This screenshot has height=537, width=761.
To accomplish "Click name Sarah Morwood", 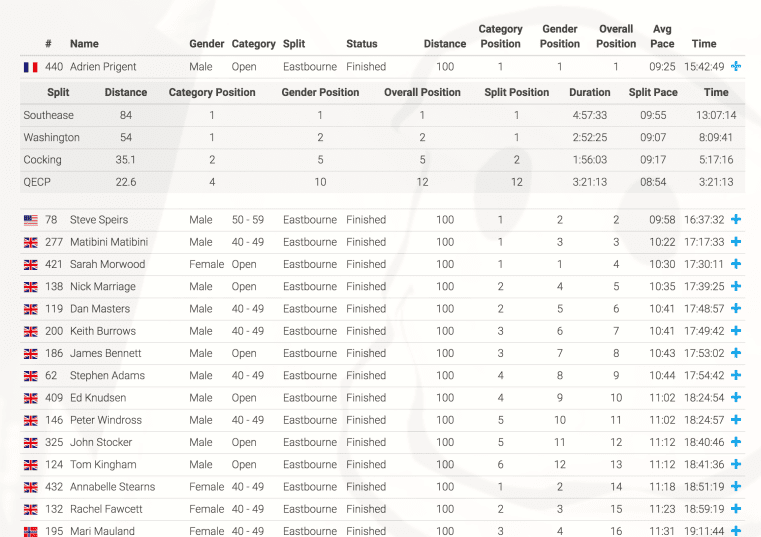I will [107, 264].
